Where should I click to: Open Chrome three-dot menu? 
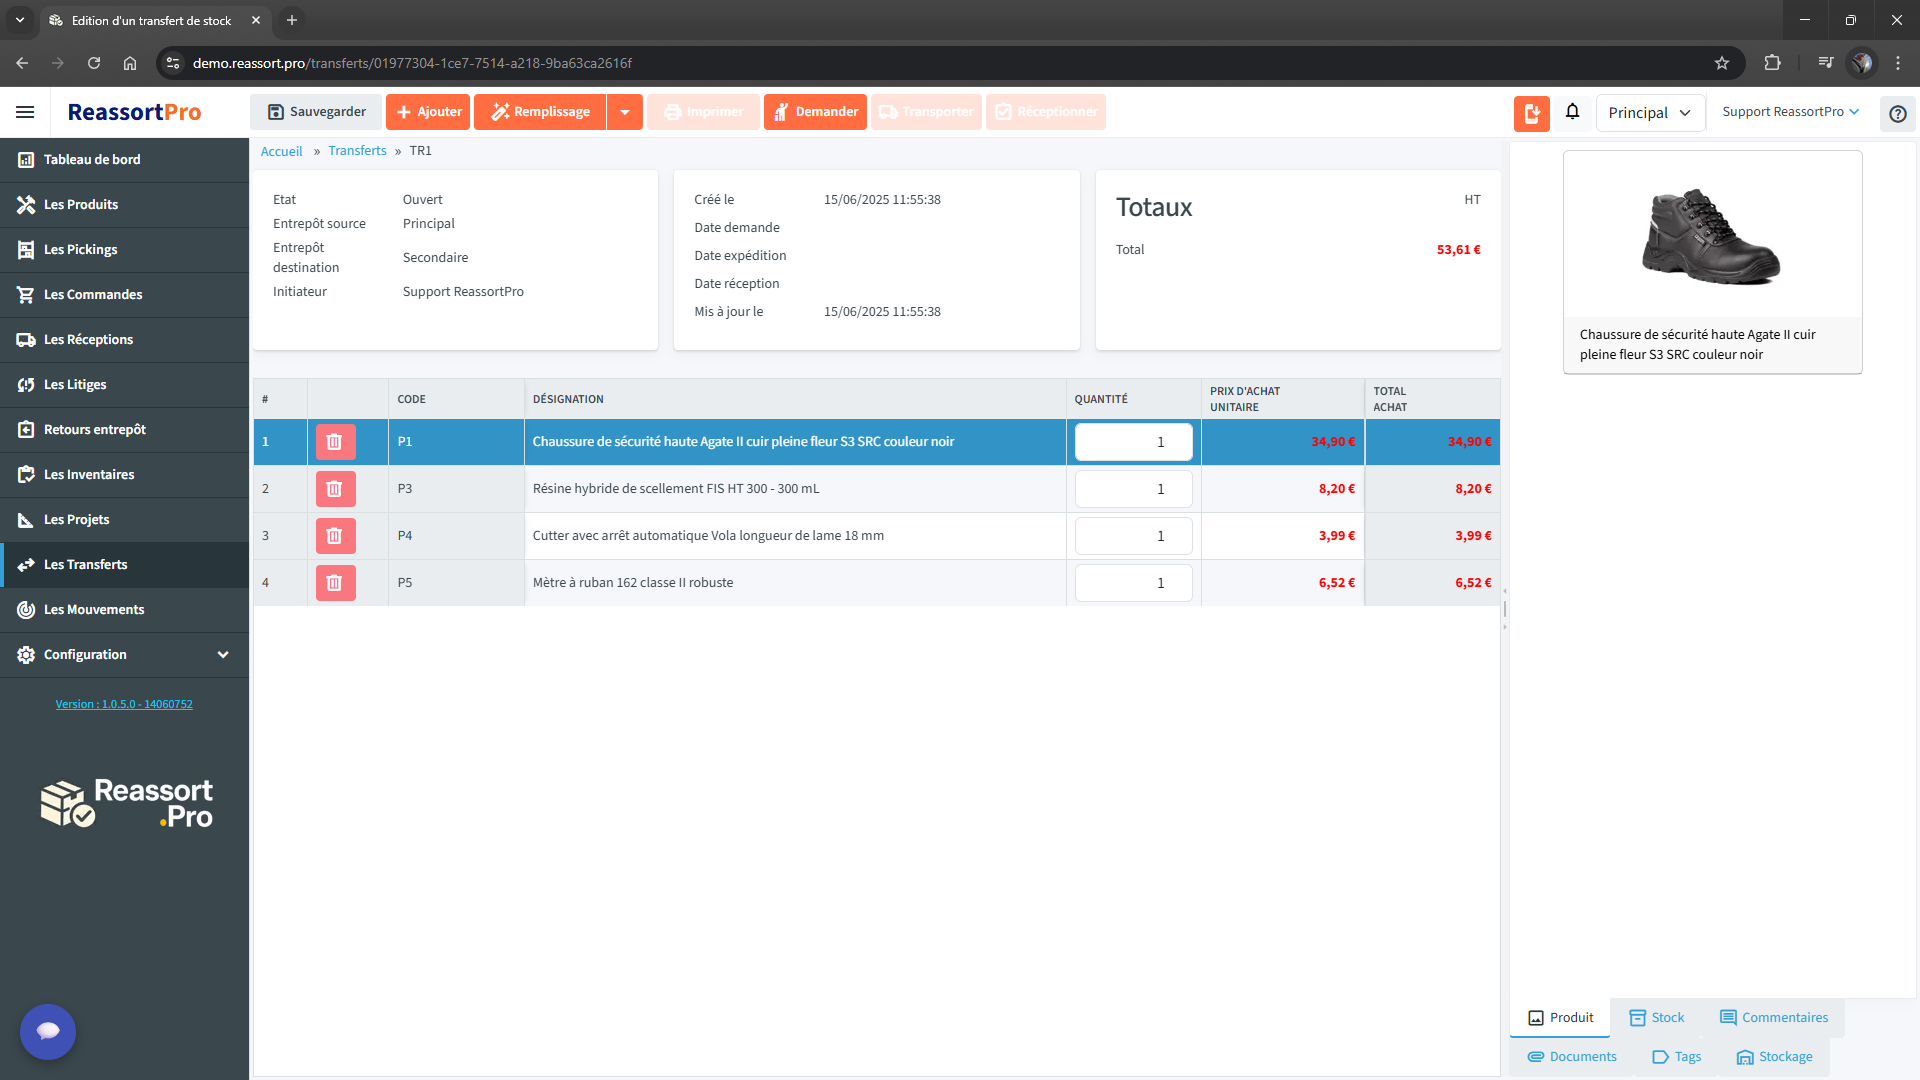pos(1898,63)
